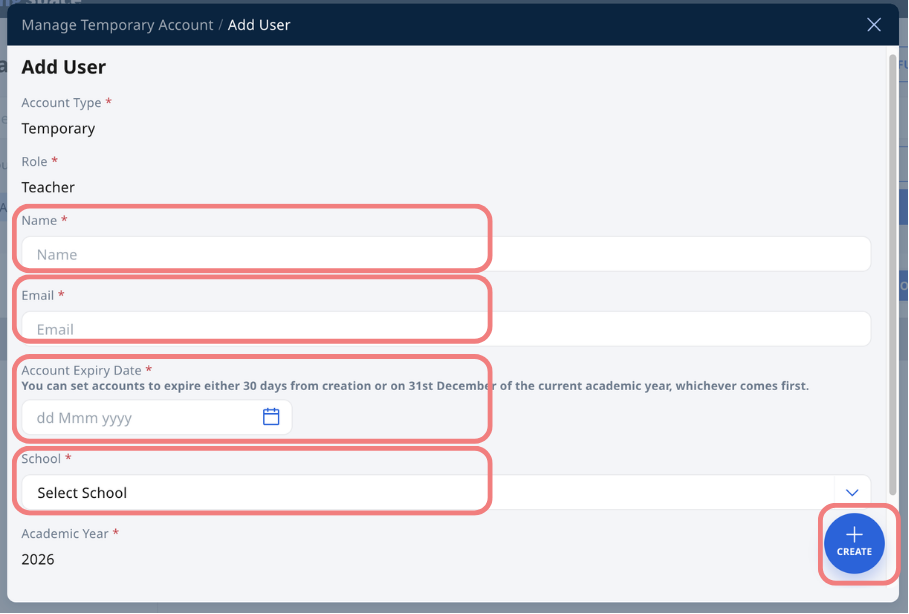
Task: Click the School field label
Action: (41, 459)
